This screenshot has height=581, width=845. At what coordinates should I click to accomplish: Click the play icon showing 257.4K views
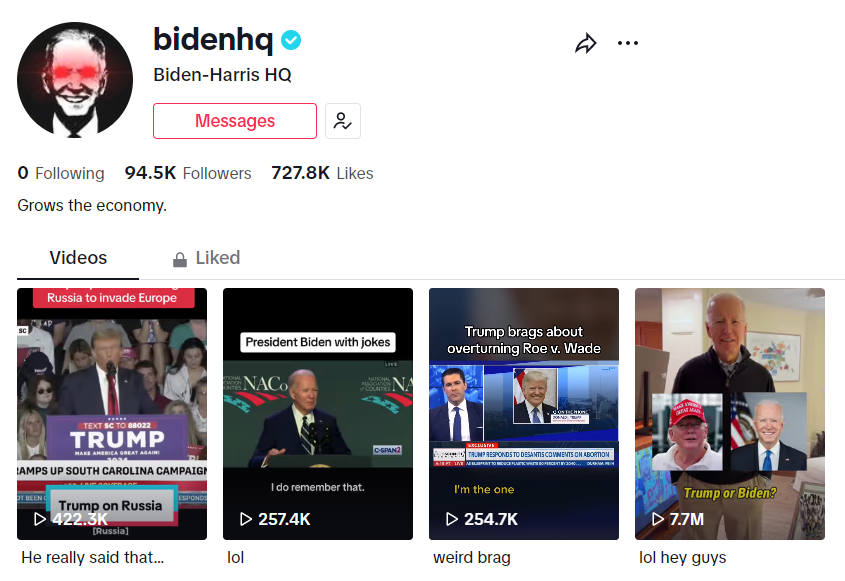[x=246, y=519]
